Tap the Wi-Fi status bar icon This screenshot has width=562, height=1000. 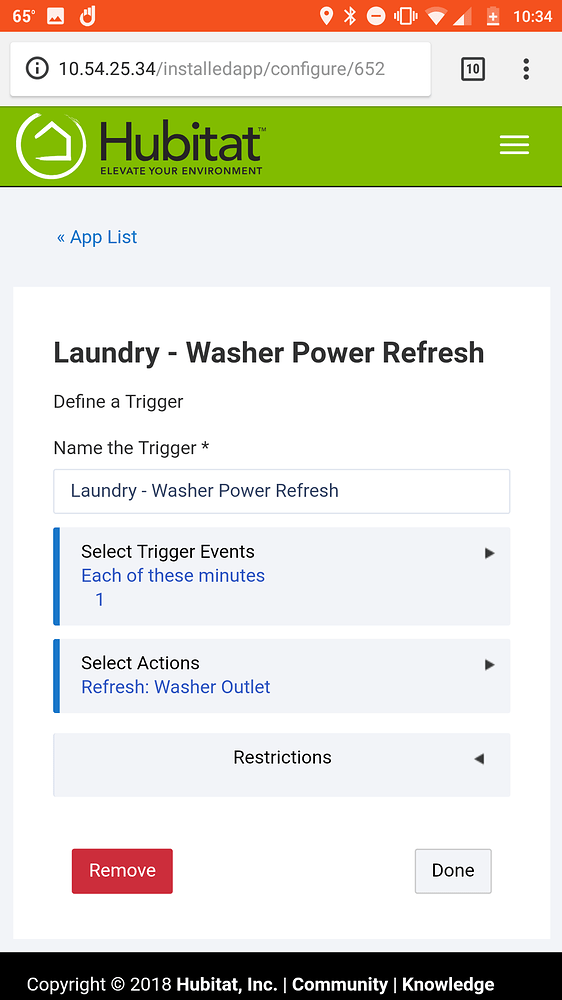pyautogui.click(x=436, y=17)
